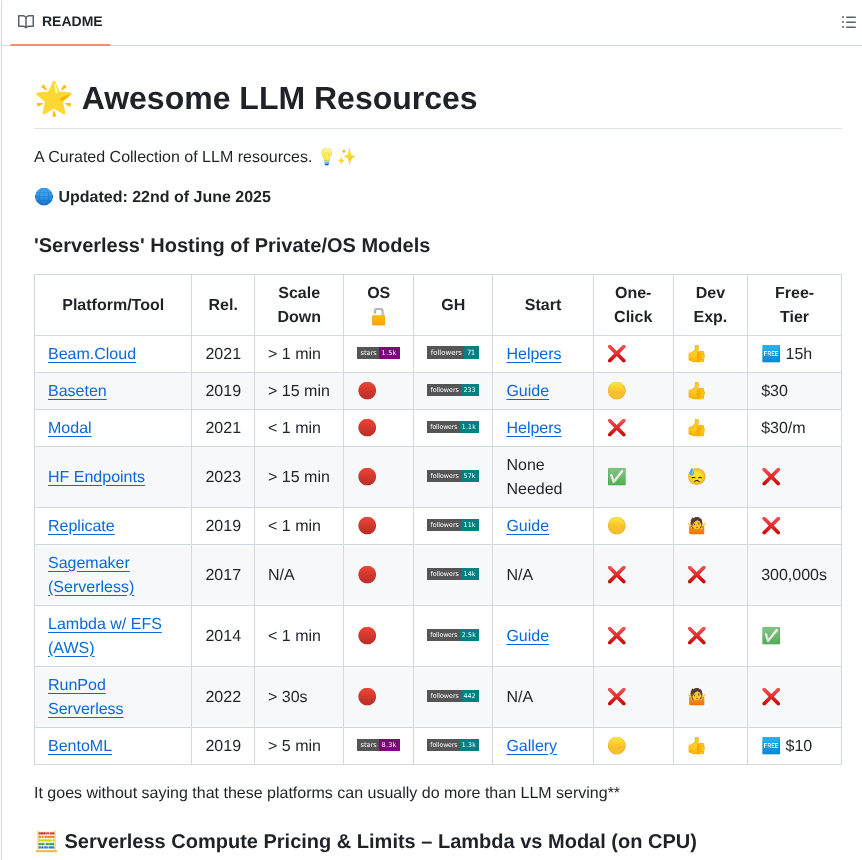Click the BentoML stars badge
The width and height of the screenshot is (862, 860).
click(x=377, y=745)
